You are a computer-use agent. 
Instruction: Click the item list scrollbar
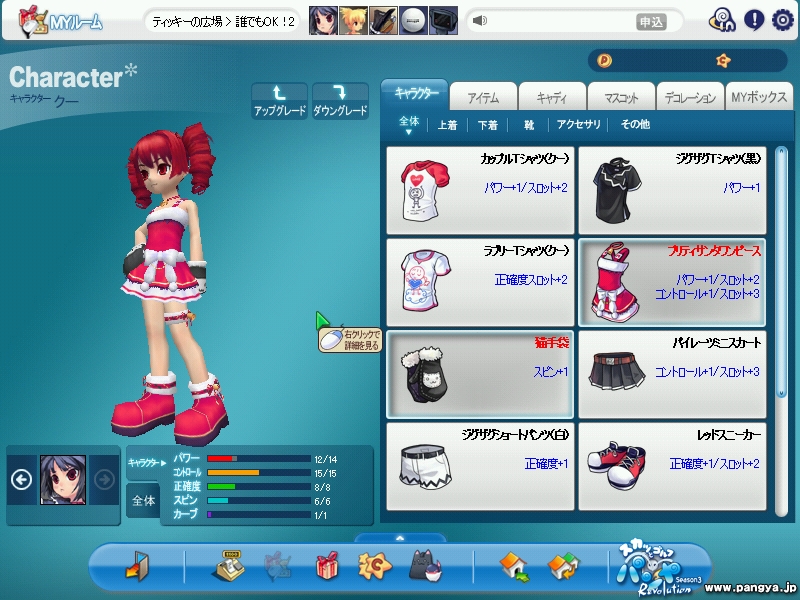tap(781, 272)
